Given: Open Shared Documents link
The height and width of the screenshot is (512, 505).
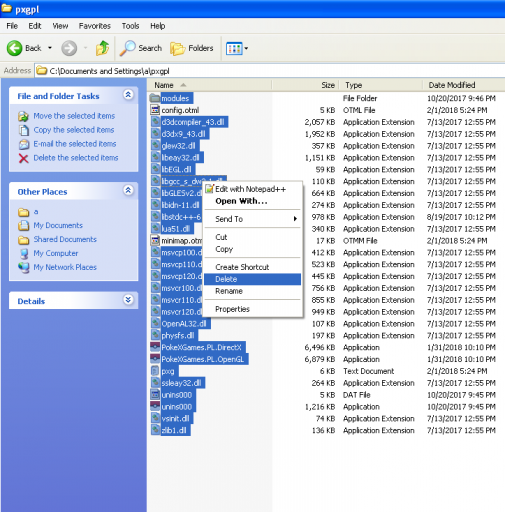Looking at the screenshot, I should coord(65,239).
